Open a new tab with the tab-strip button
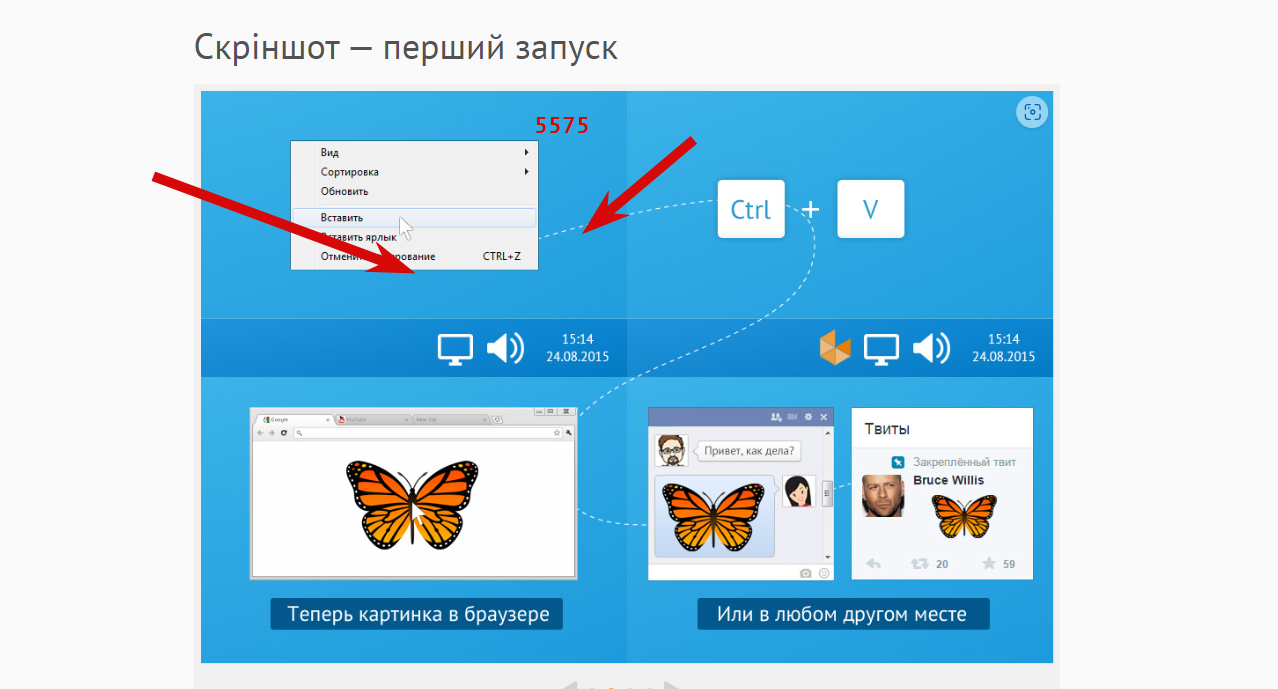This screenshot has height=689, width=1278. point(497,420)
